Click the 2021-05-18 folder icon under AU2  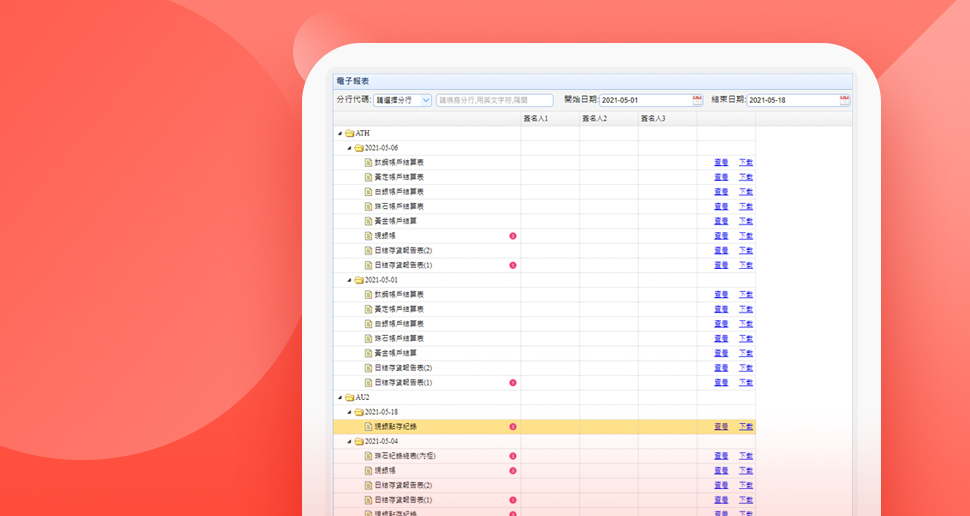(359, 412)
